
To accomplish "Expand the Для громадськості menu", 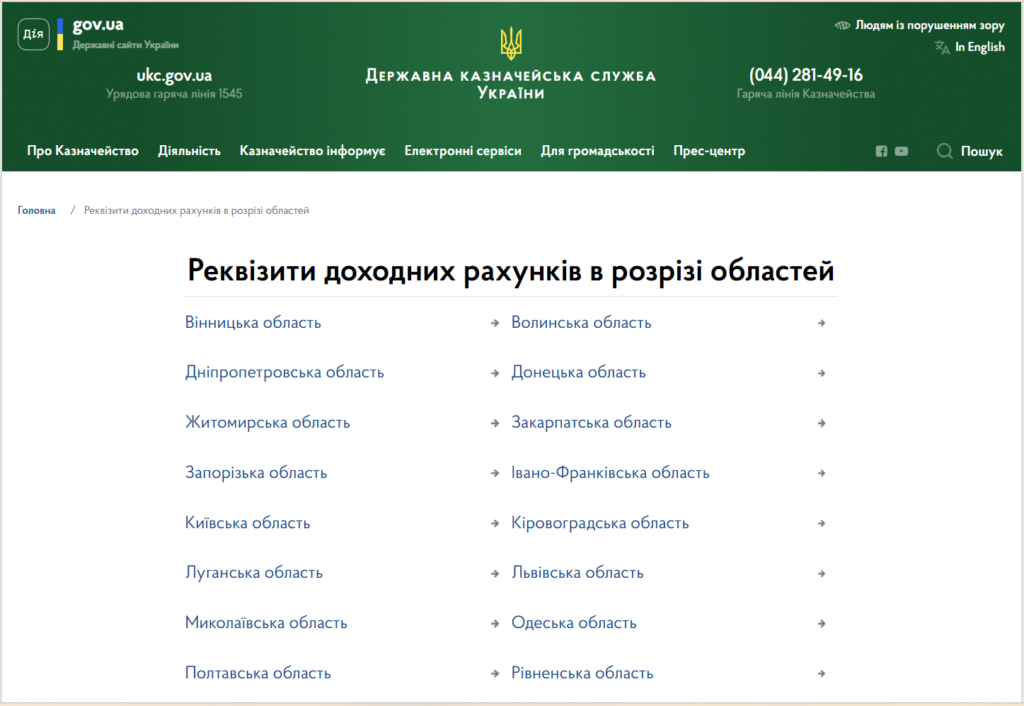I will coord(597,151).
